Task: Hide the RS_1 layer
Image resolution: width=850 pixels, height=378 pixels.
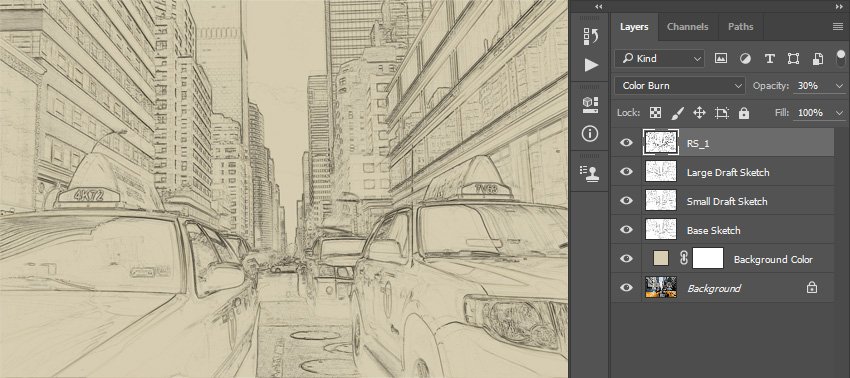Action: 626,143
